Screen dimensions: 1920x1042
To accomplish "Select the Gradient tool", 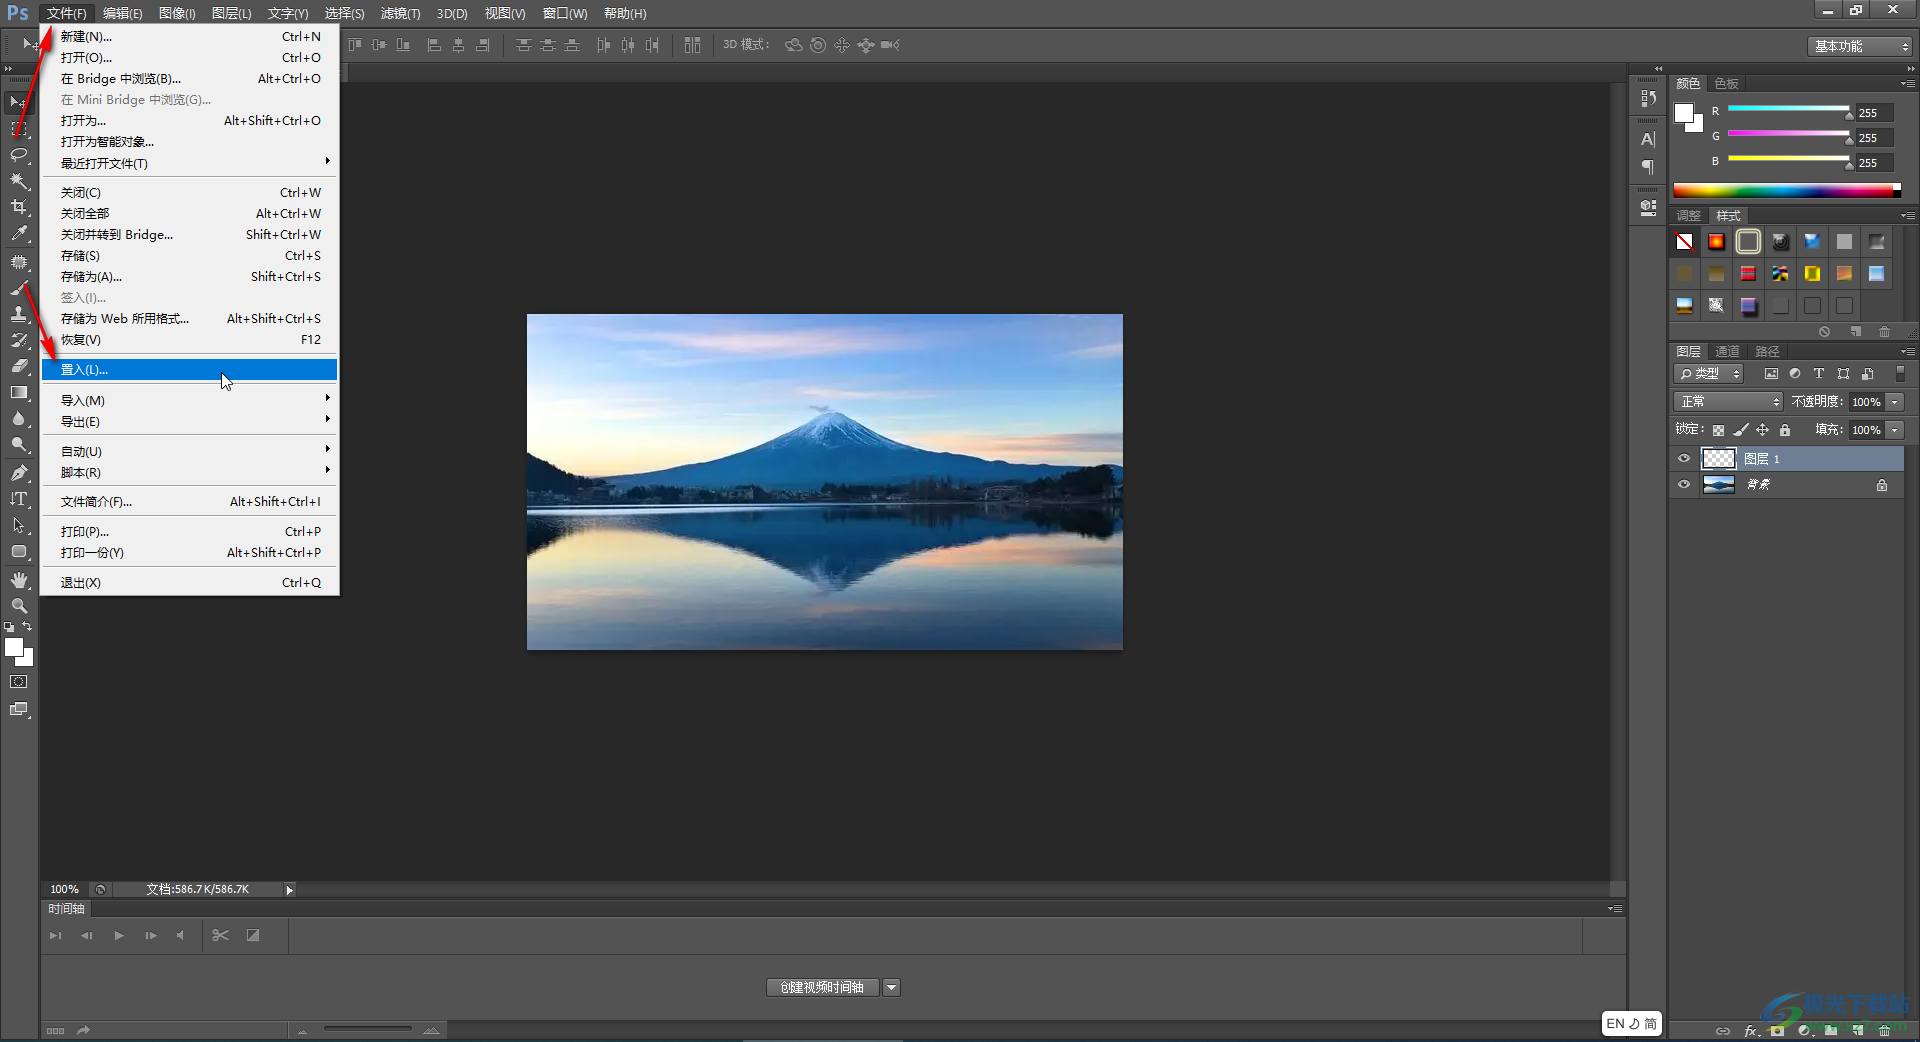I will pyautogui.click(x=18, y=392).
